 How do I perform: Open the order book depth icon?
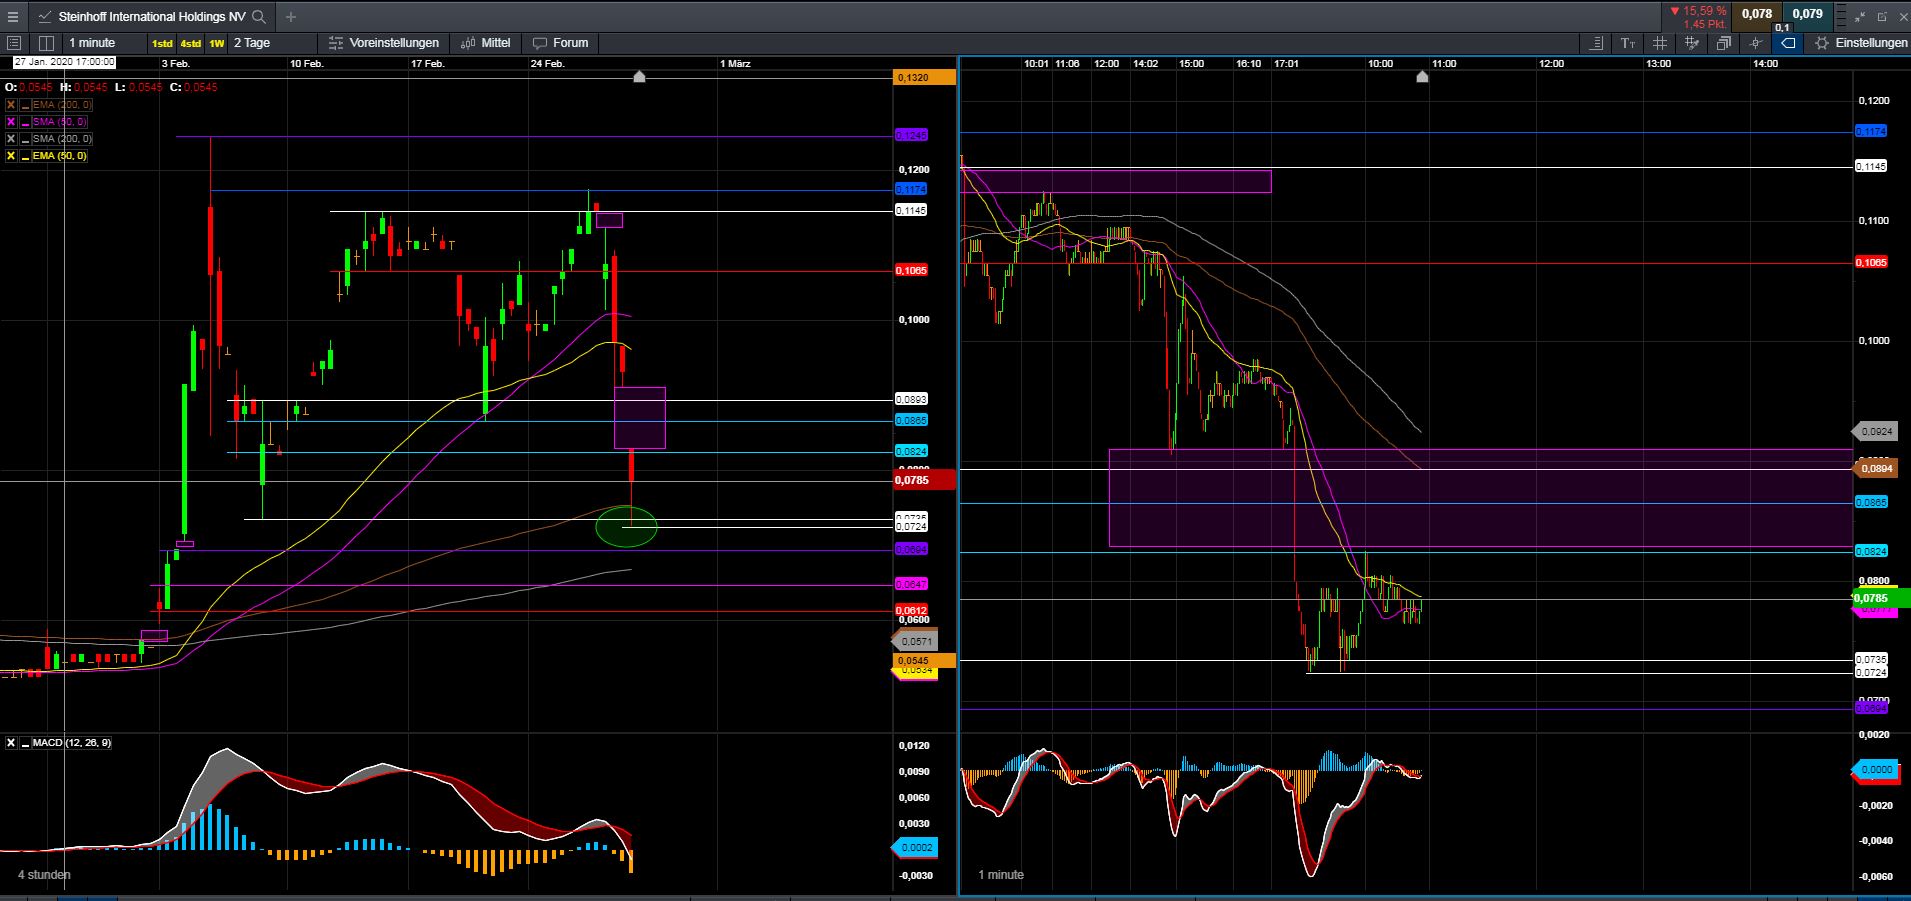click(x=1597, y=43)
